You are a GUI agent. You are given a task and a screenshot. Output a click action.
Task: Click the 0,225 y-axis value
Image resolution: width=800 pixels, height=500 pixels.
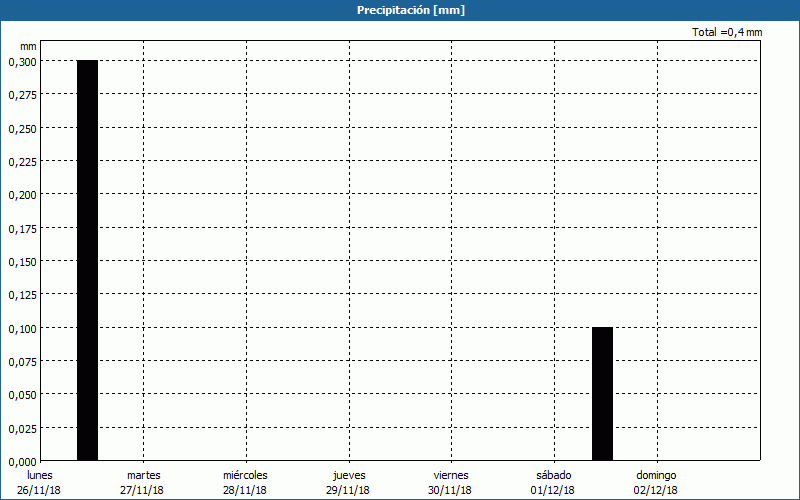(23, 162)
